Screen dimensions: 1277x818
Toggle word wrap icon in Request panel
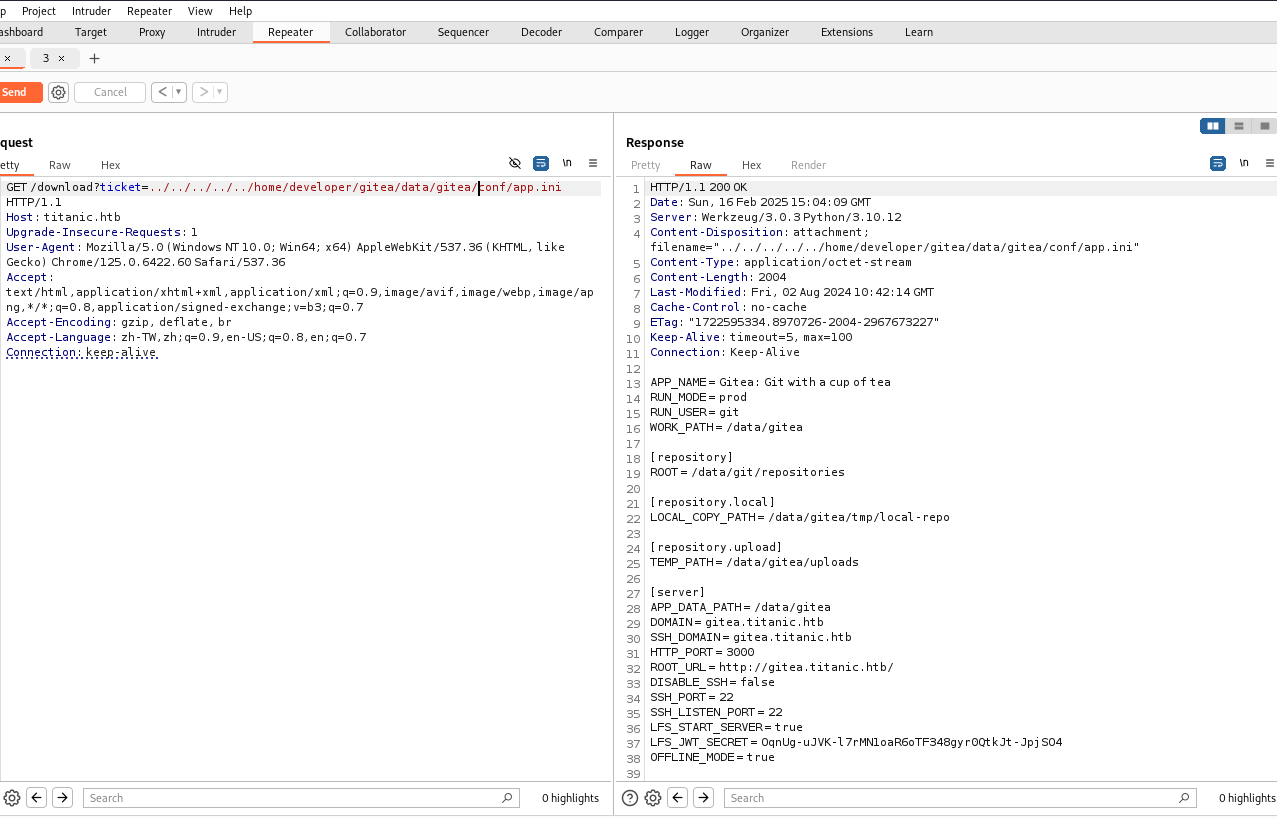click(x=541, y=163)
